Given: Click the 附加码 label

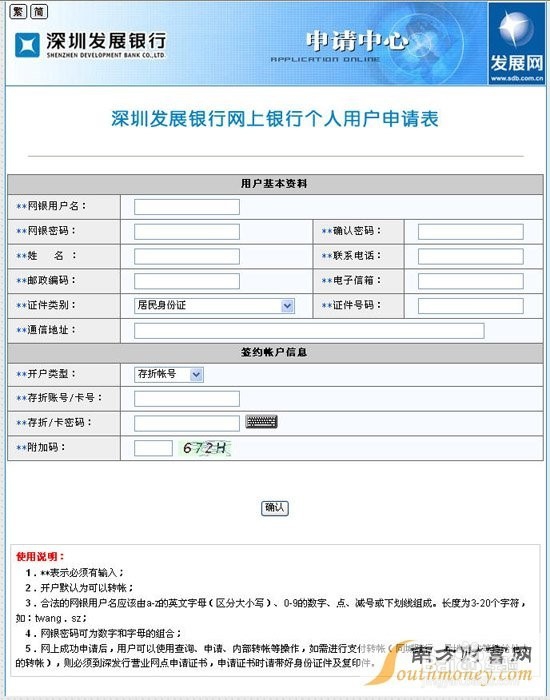Looking at the screenshot, I should [41, 447].
